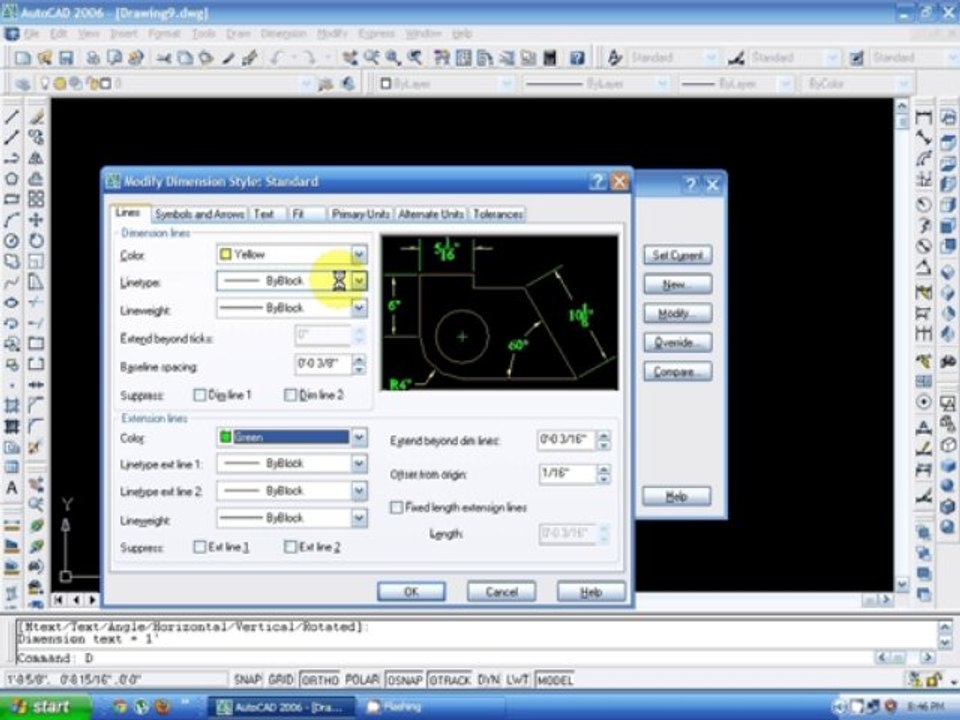Image resolution: width=960 pixels, height=720 pixels.
Task: Click the green swatch in extension Color field
Action: [225, 437]
